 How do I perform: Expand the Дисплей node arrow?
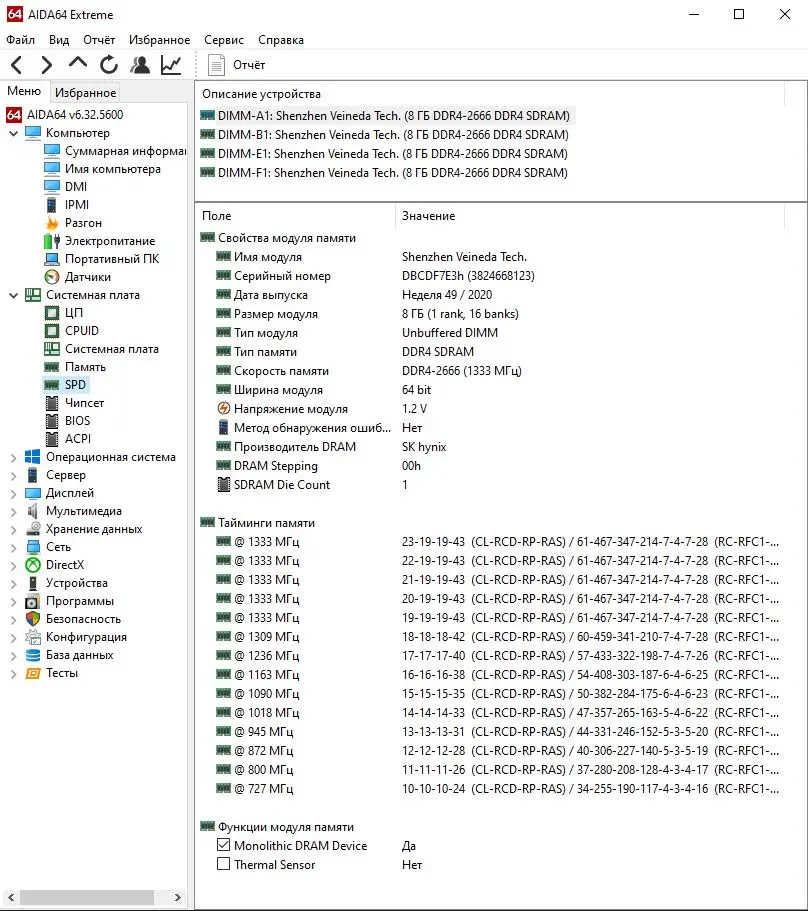pyautogui.click(x=14, y=493)
